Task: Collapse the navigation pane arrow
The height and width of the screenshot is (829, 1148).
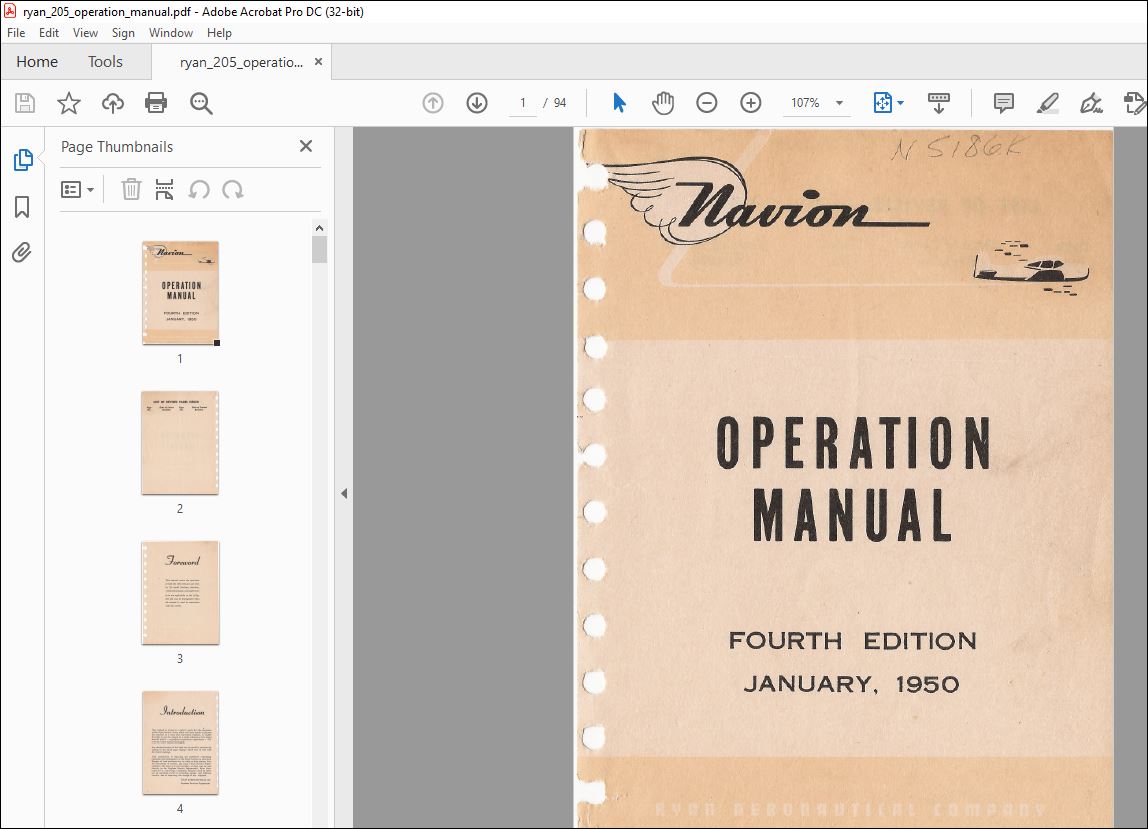Action: click(x=344, y=494)
